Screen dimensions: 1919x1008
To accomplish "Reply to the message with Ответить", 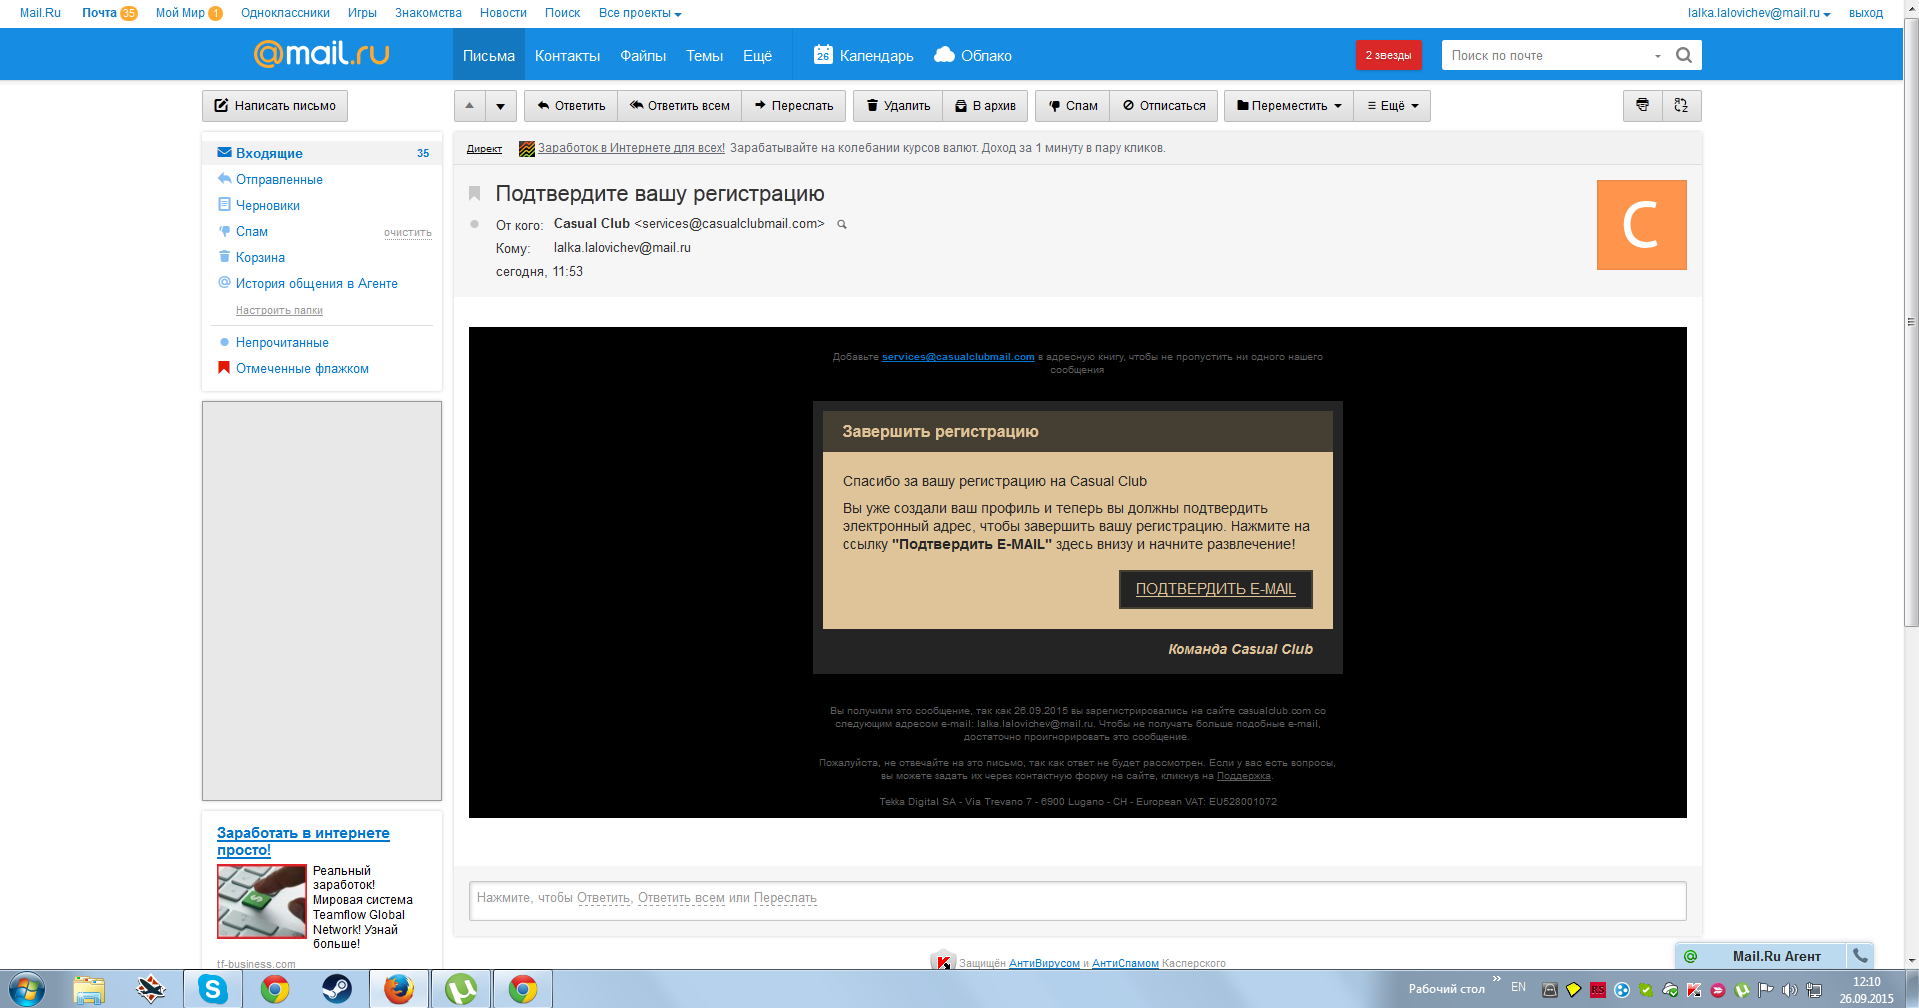I will click(x=571, y=106).
